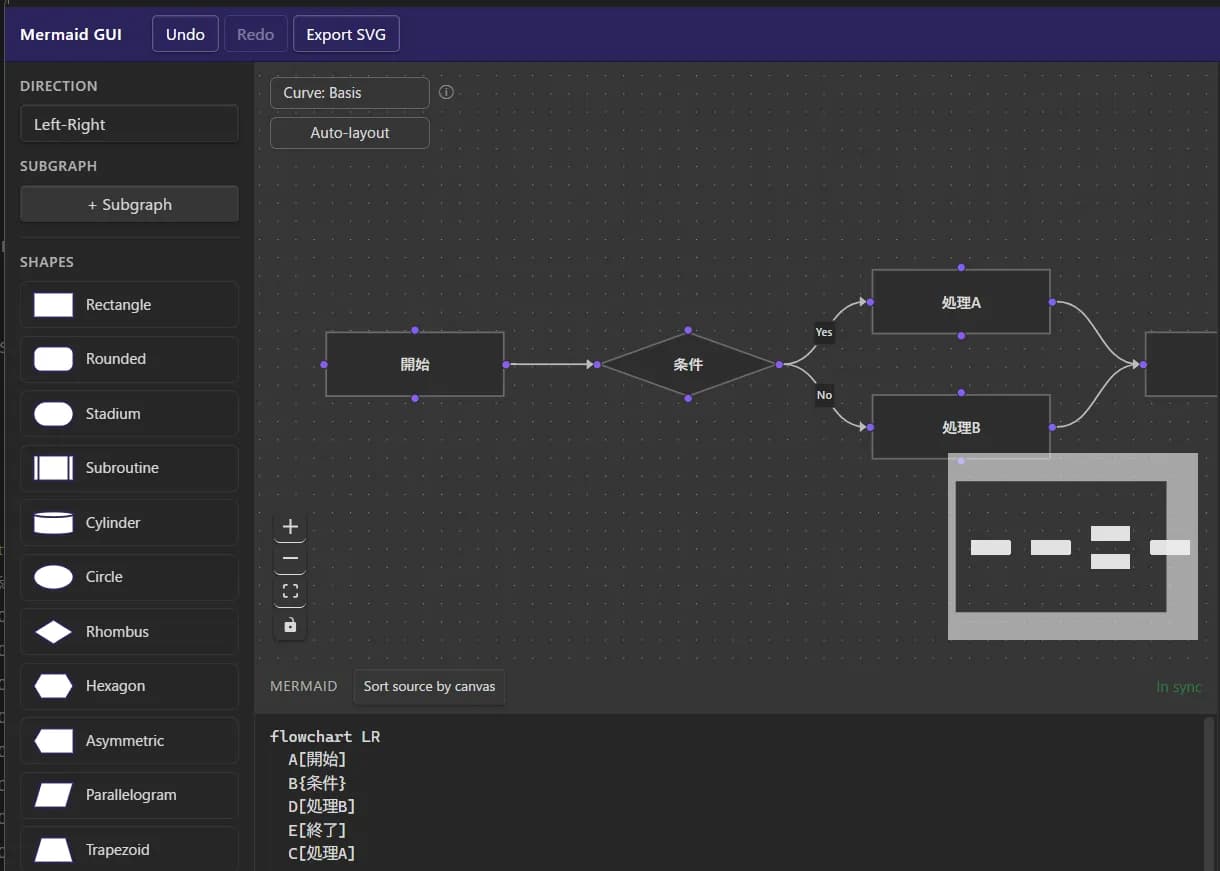Click the left handle of 条件 node
This screenshot has width=1220, height=871.
pos(597,364)
